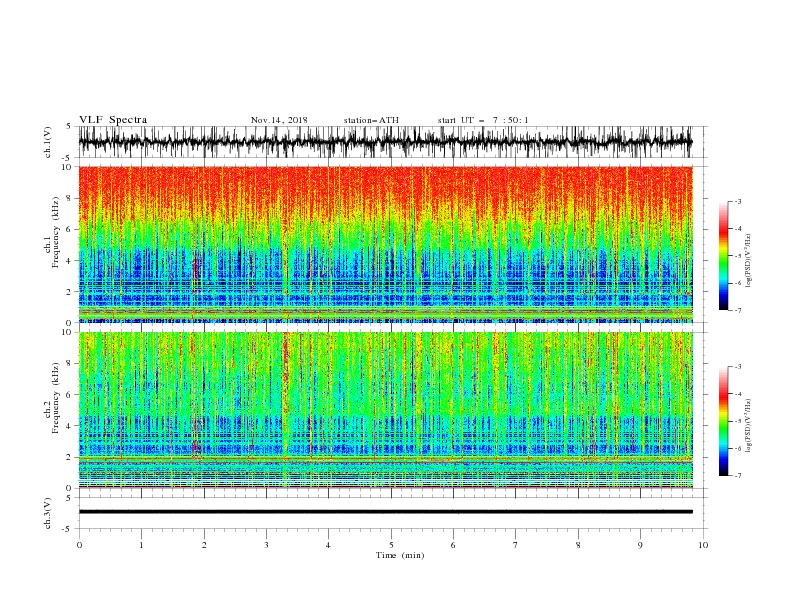Viewport: 792px width, 612px height.
Task: Click time axis tick label "5"
Action: point(391,545)
